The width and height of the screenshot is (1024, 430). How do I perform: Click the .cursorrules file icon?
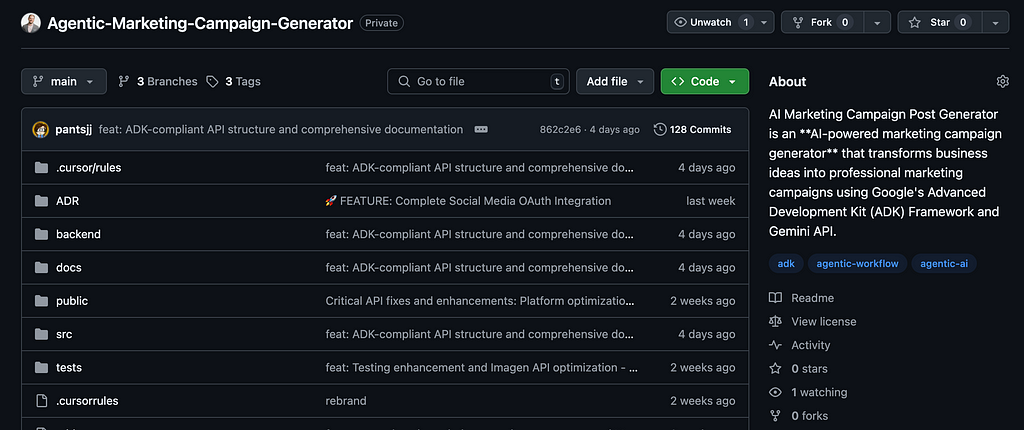coord(42,401)
